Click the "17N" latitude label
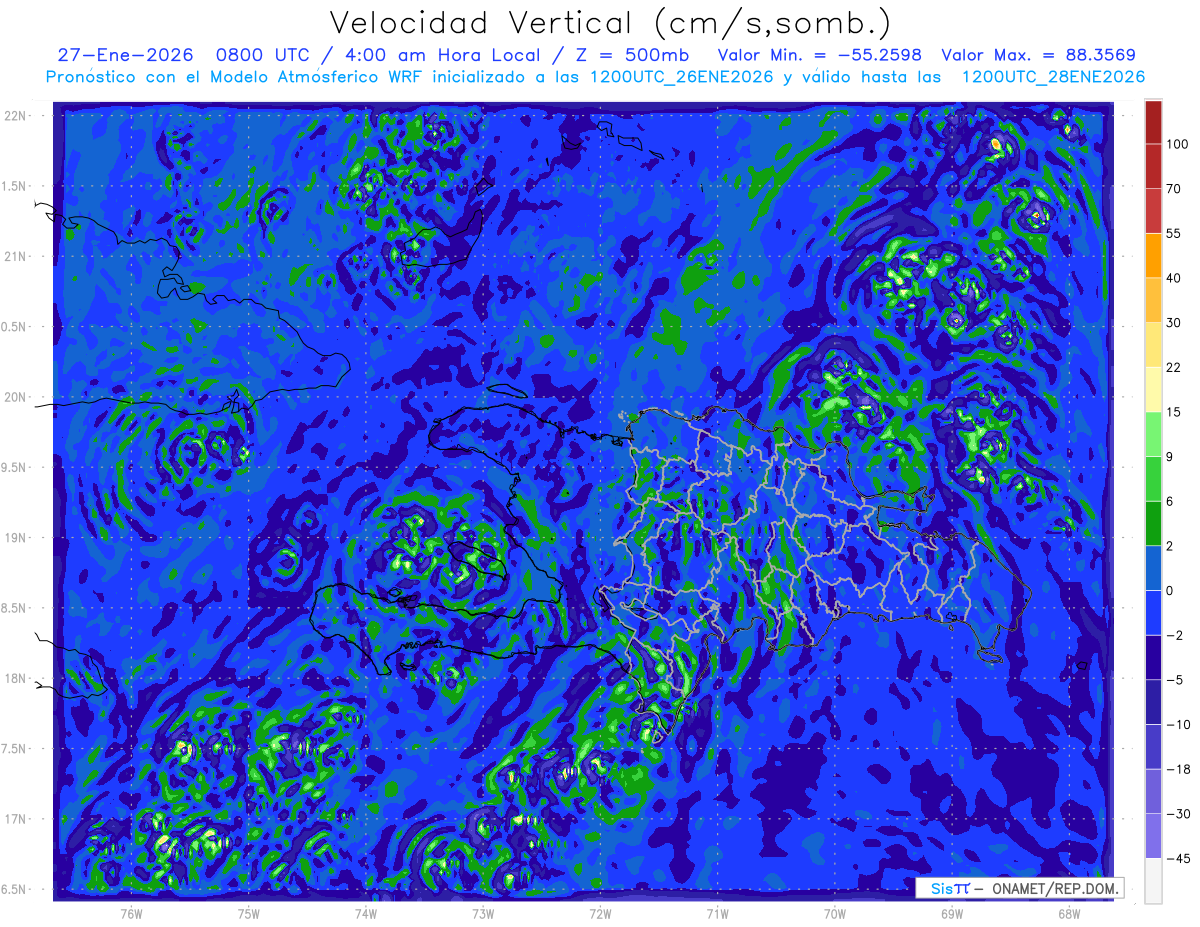The width and height of the screenshot is (1200, 927). point(16,819)
